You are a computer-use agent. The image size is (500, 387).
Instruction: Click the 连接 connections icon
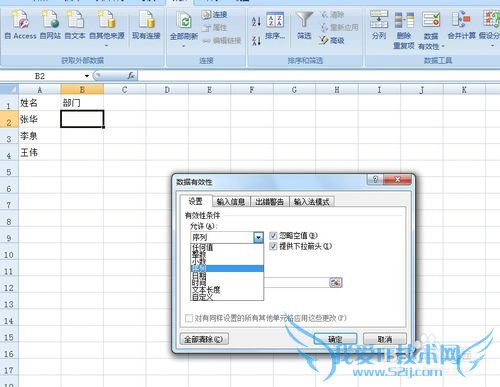point(206,14)
